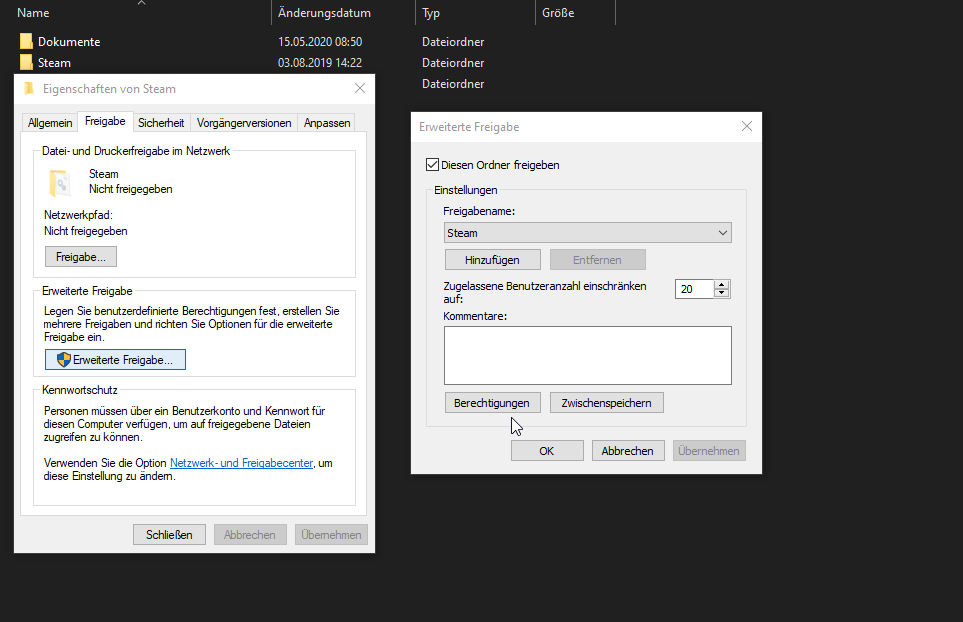Click date 03.08.2019 14:22
This screenshot has height=622, width=963.
pos(320,63)
